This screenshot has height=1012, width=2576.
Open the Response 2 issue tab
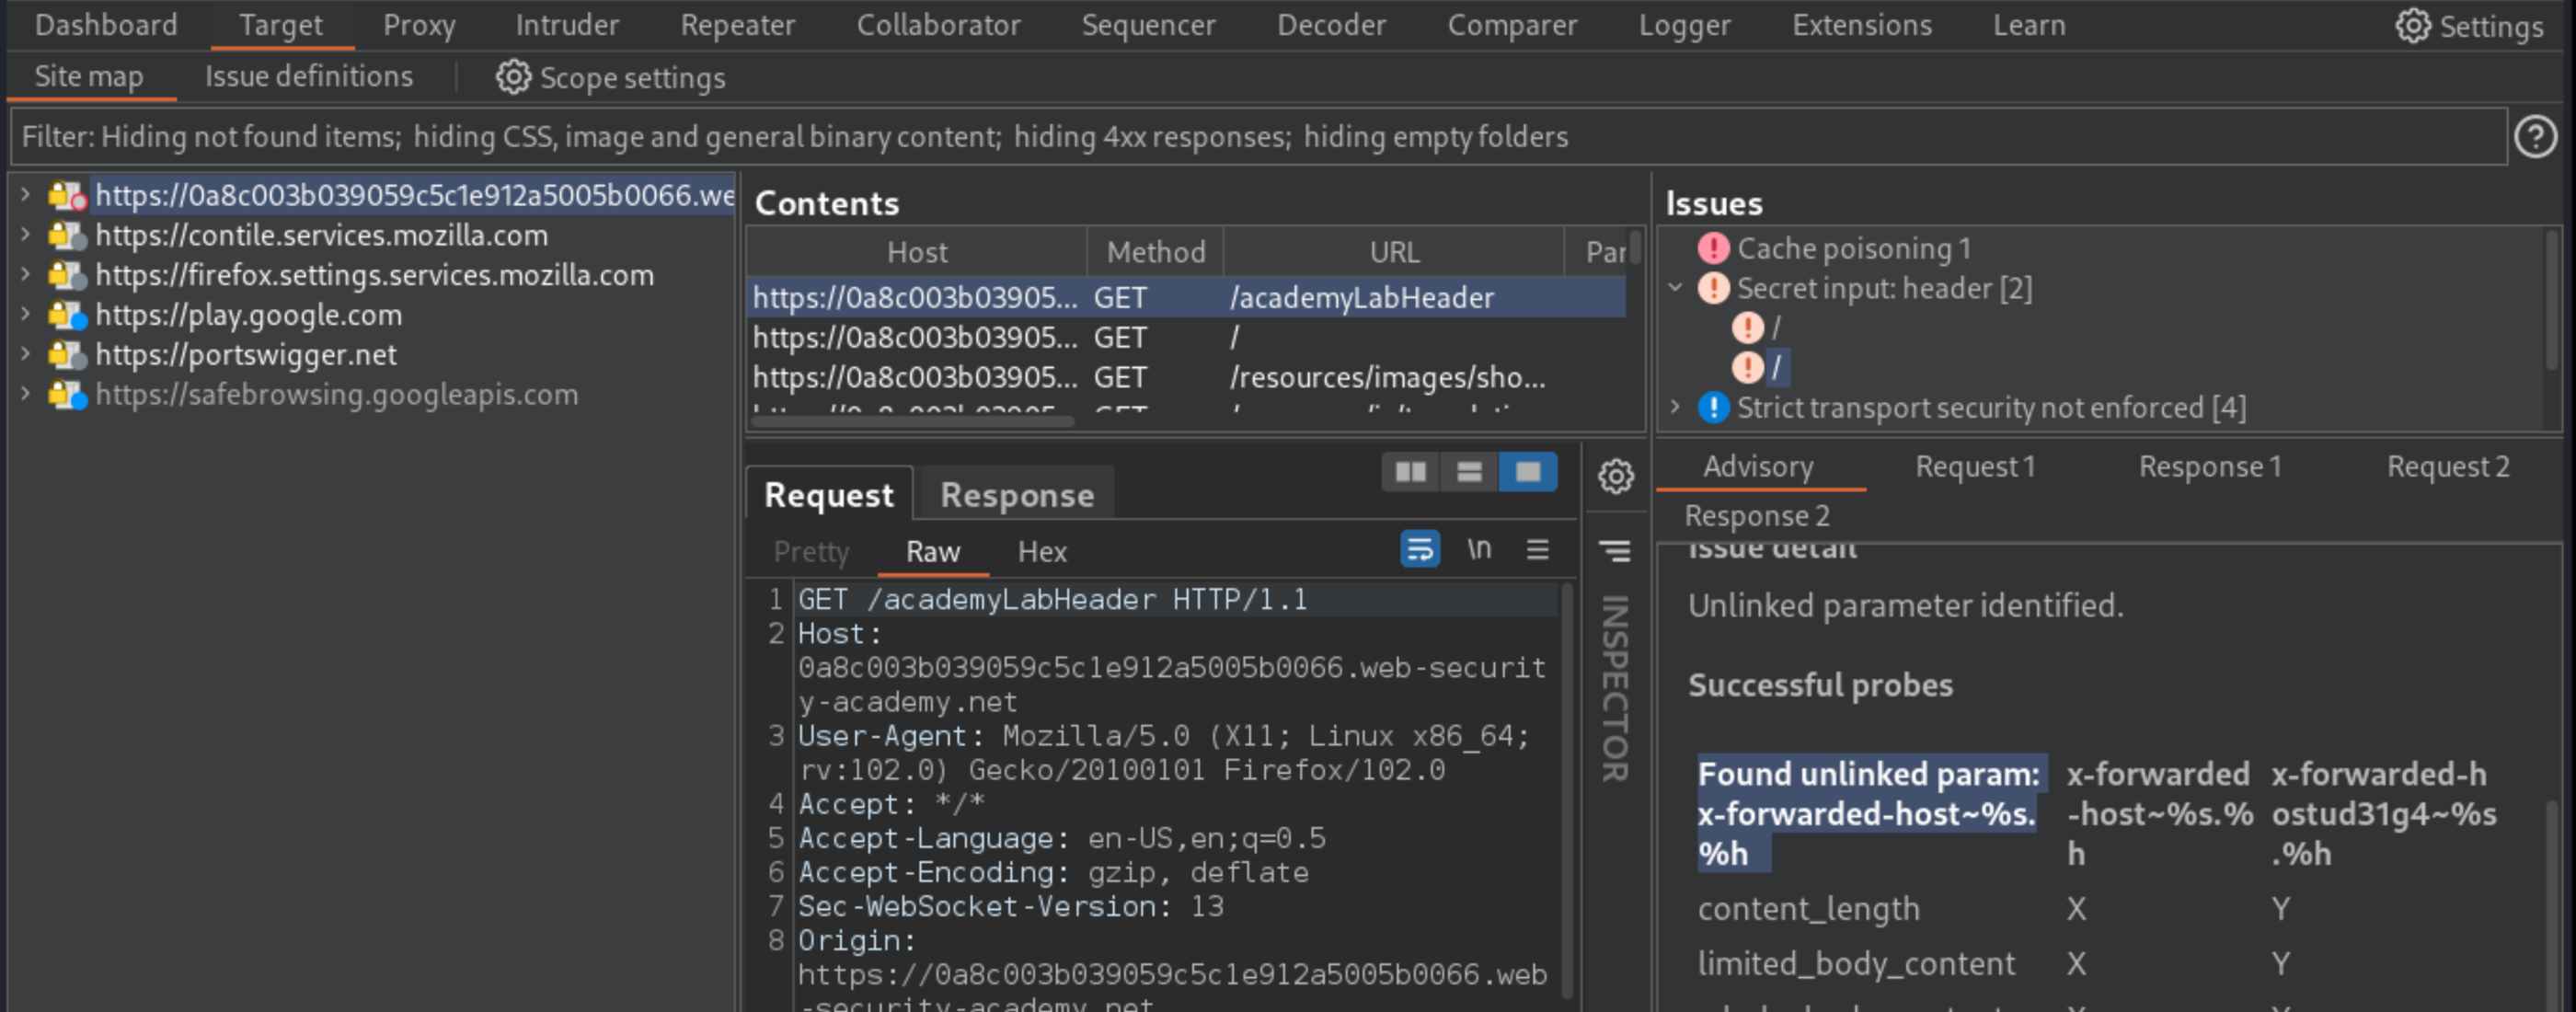1757,516
